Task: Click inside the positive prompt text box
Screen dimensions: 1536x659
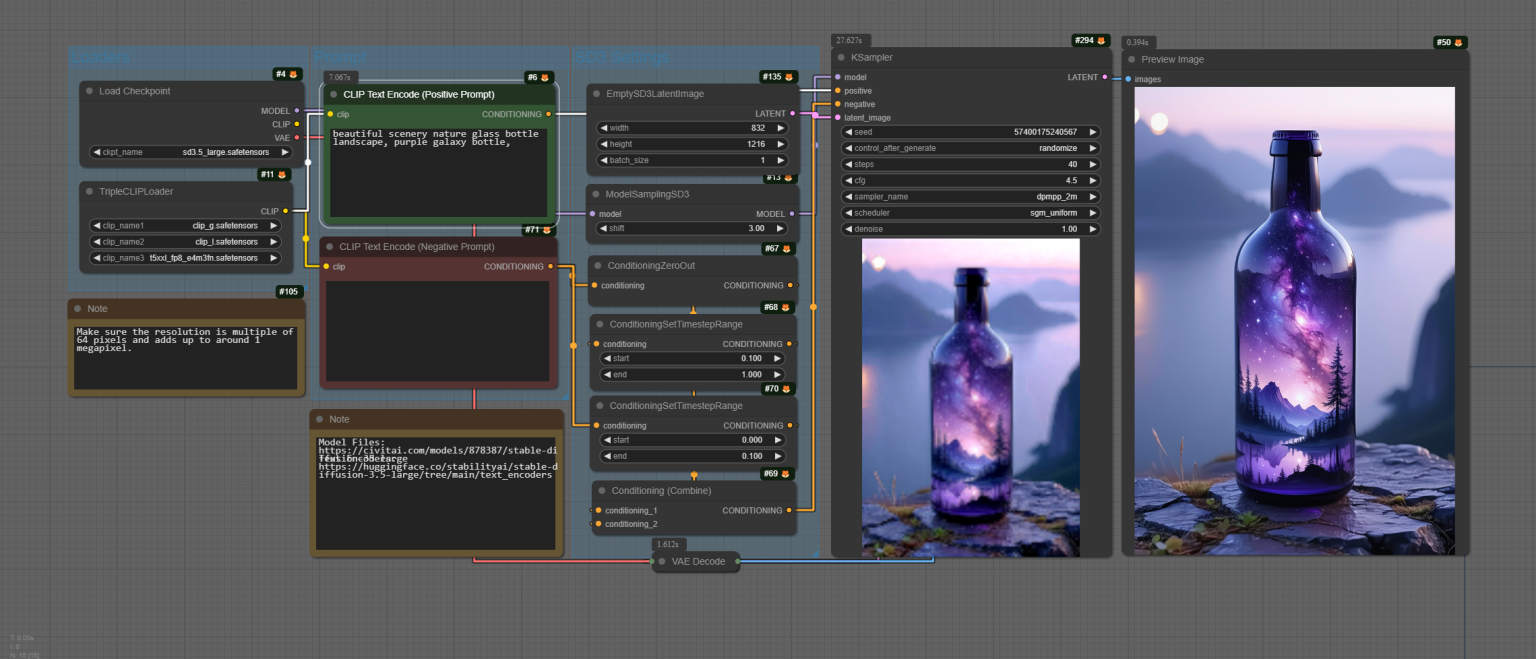Action: click(438, 172)
